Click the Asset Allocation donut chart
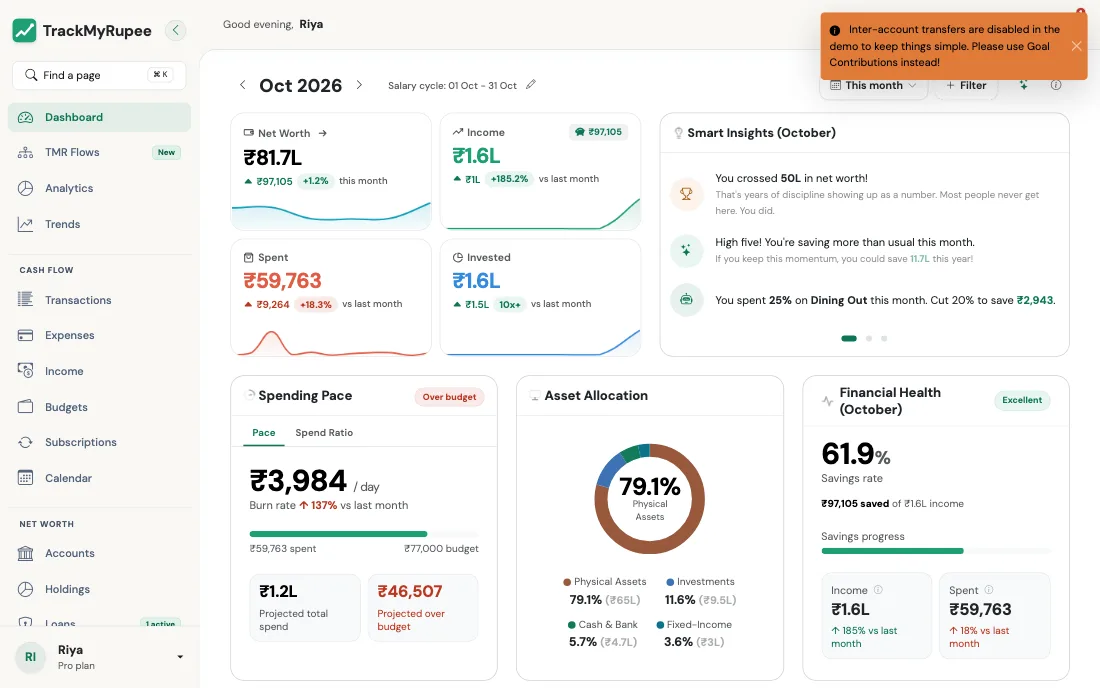 point(650,499)
